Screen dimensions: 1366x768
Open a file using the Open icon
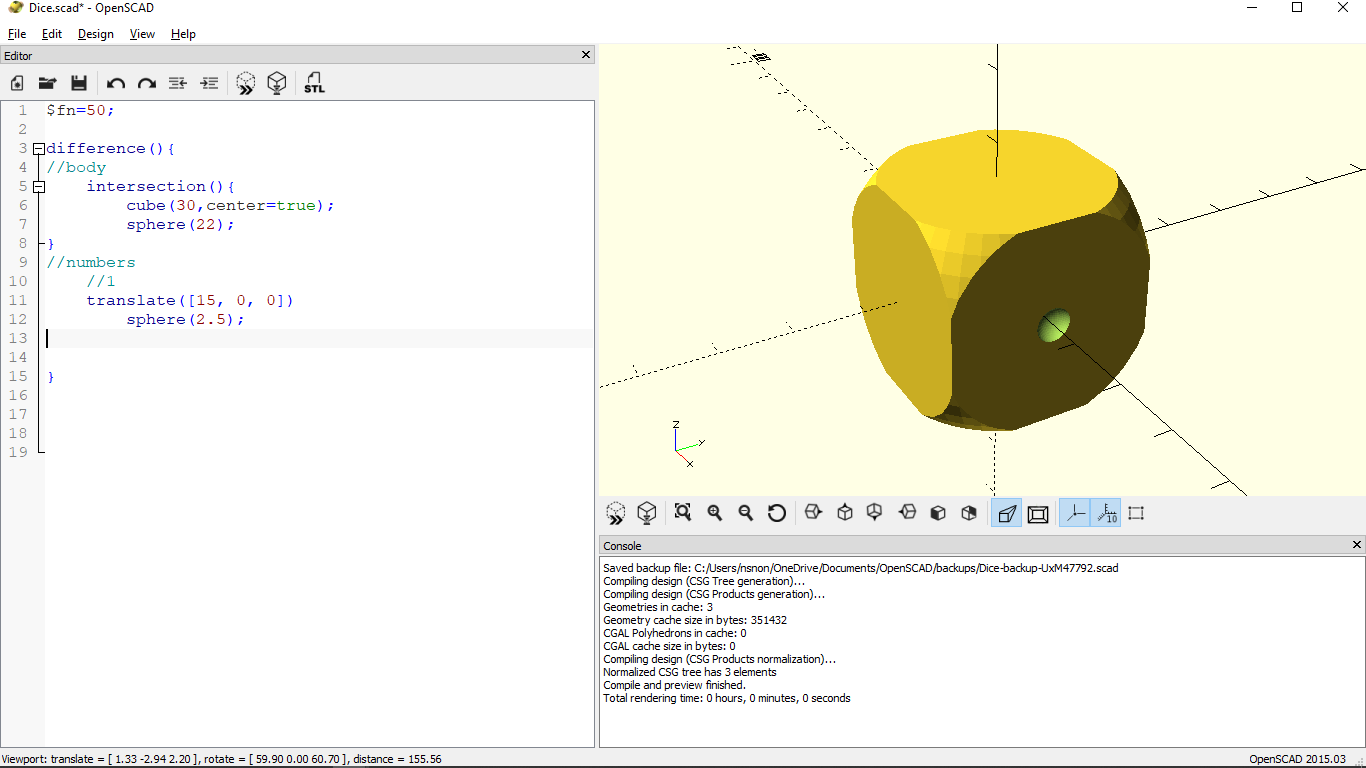pos(47,83)
